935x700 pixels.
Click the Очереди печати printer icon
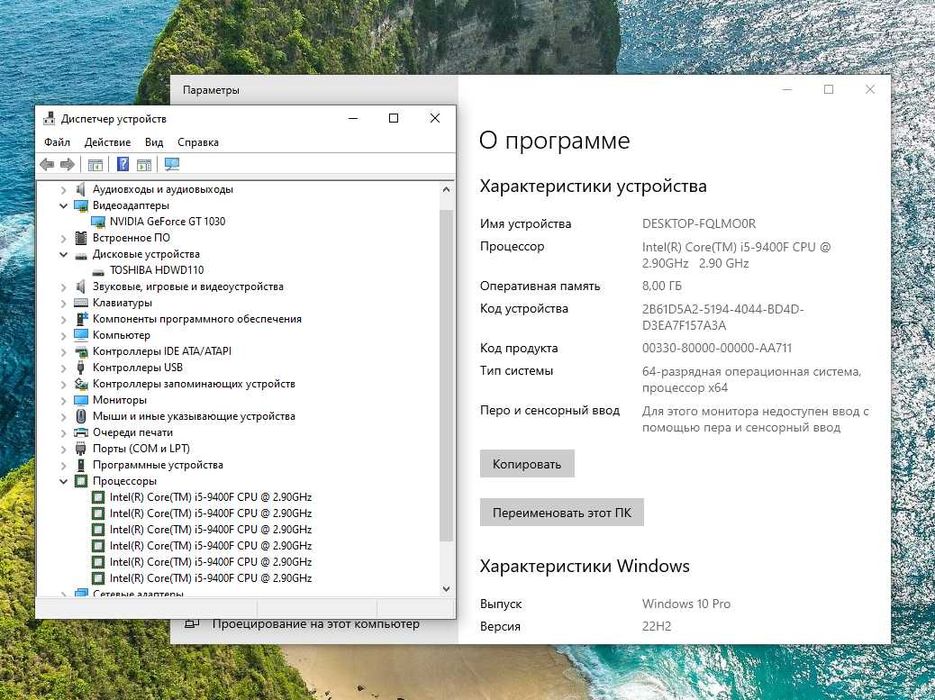click(x=81, y=432)
